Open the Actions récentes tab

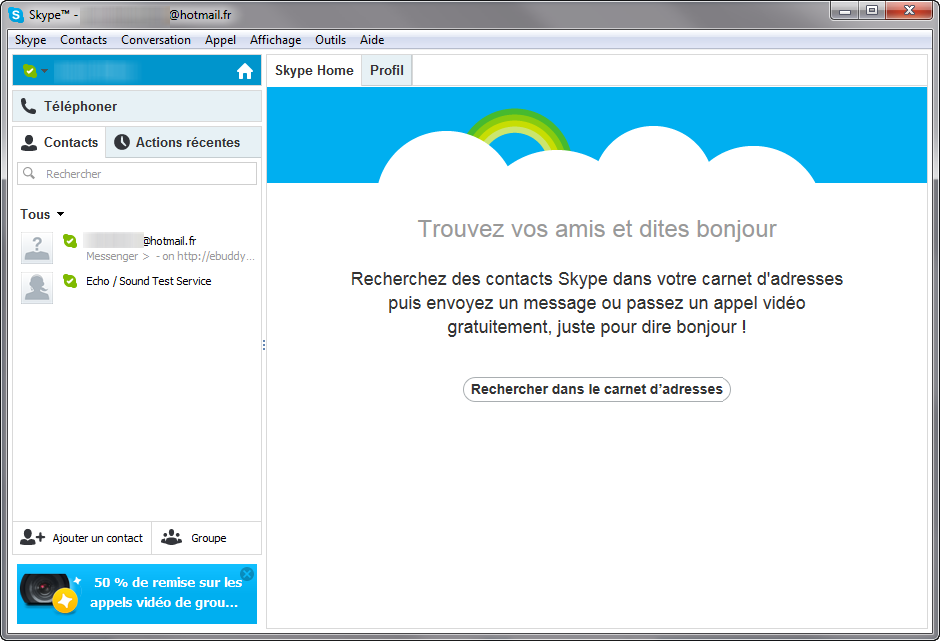coord(177,143)
